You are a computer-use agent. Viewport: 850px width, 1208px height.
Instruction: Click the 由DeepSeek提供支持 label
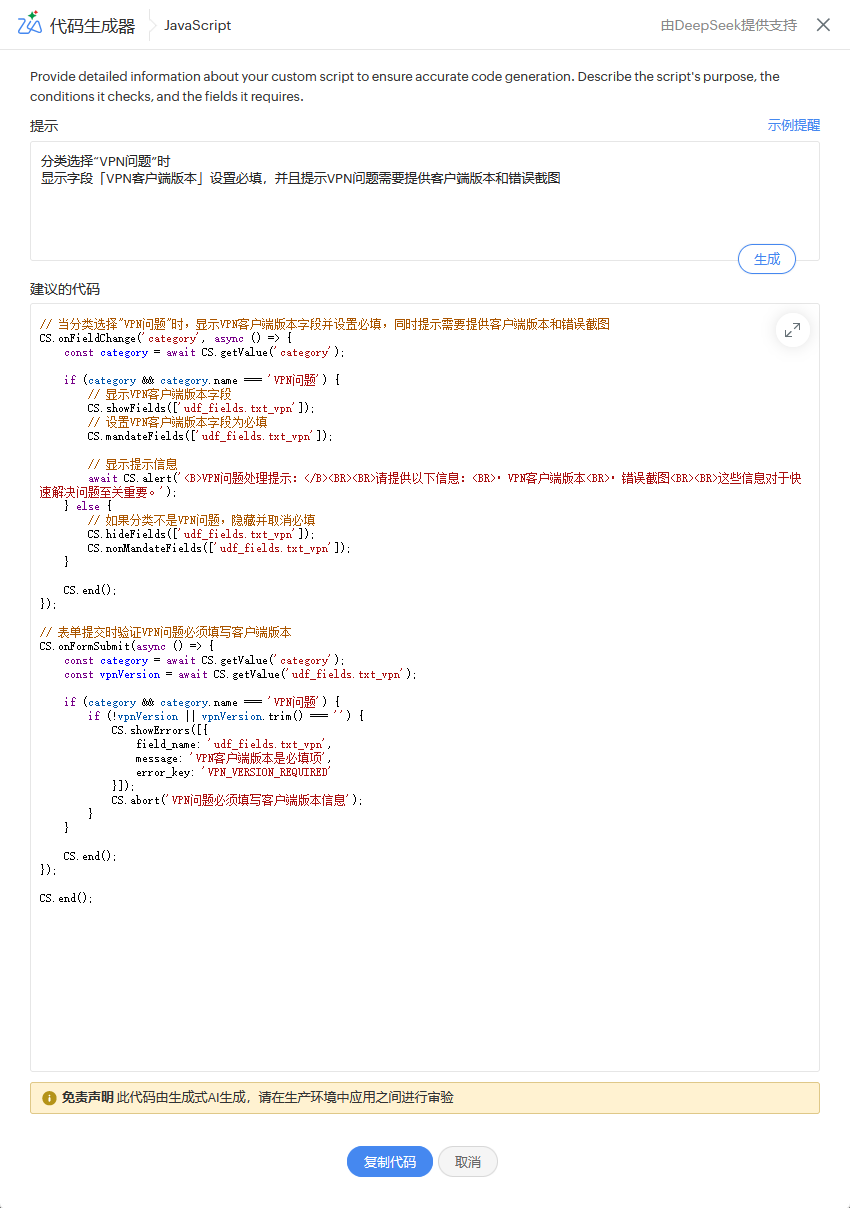tap(728, 25)
